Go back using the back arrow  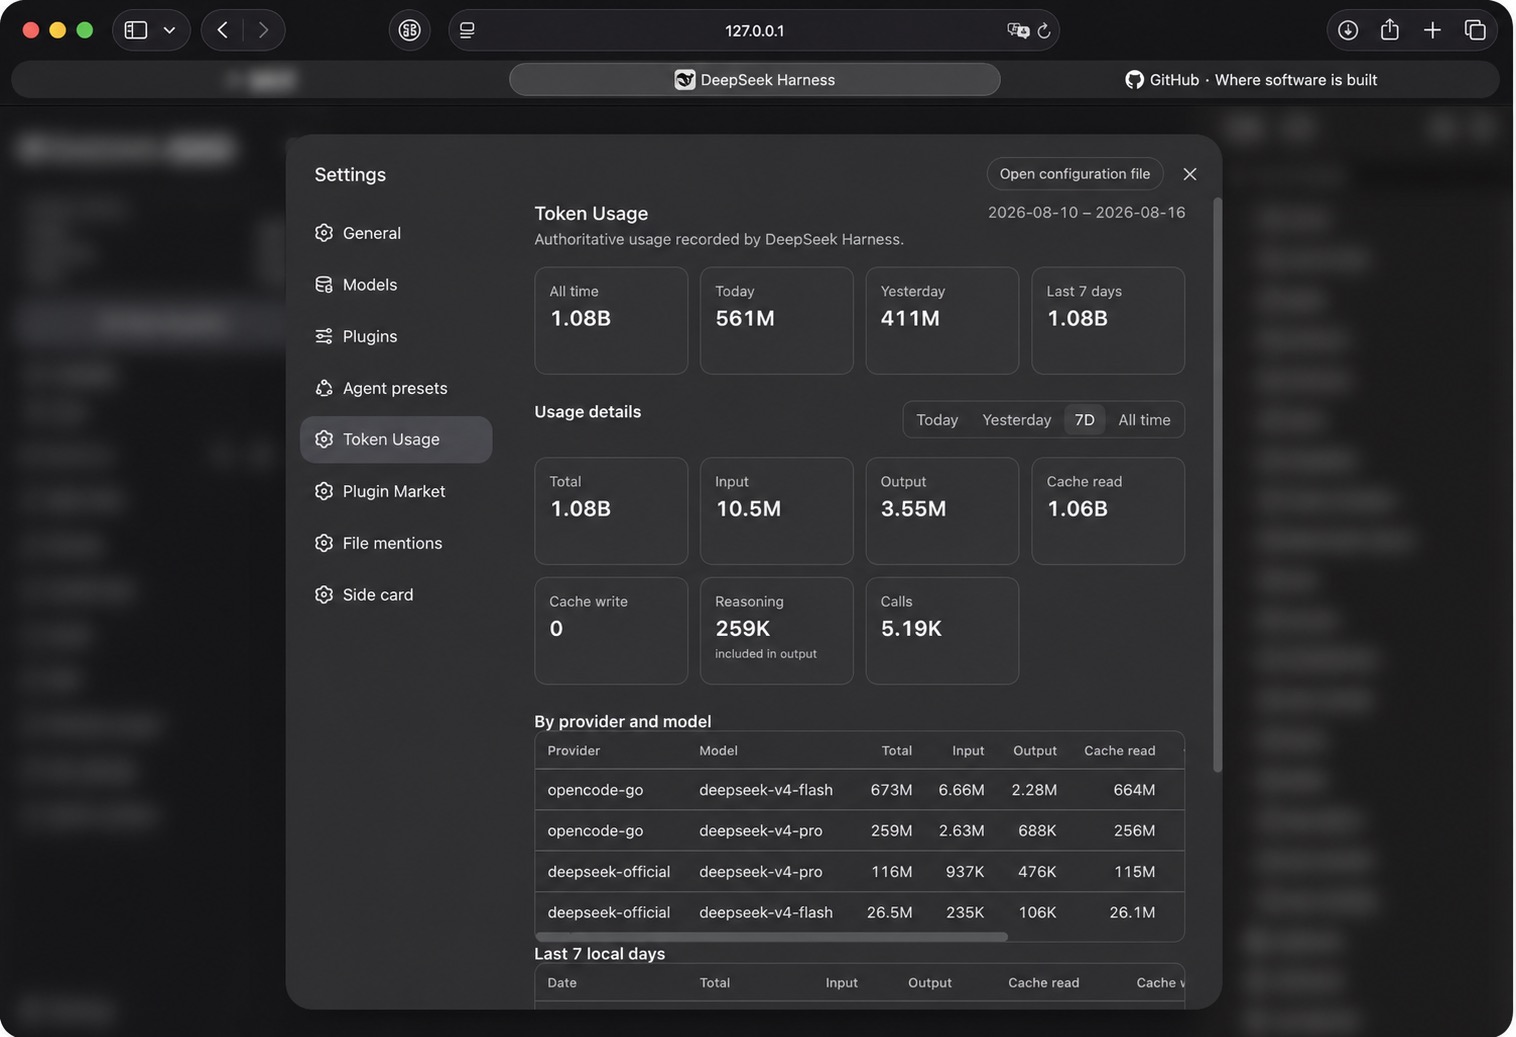[x=222, y=30]
